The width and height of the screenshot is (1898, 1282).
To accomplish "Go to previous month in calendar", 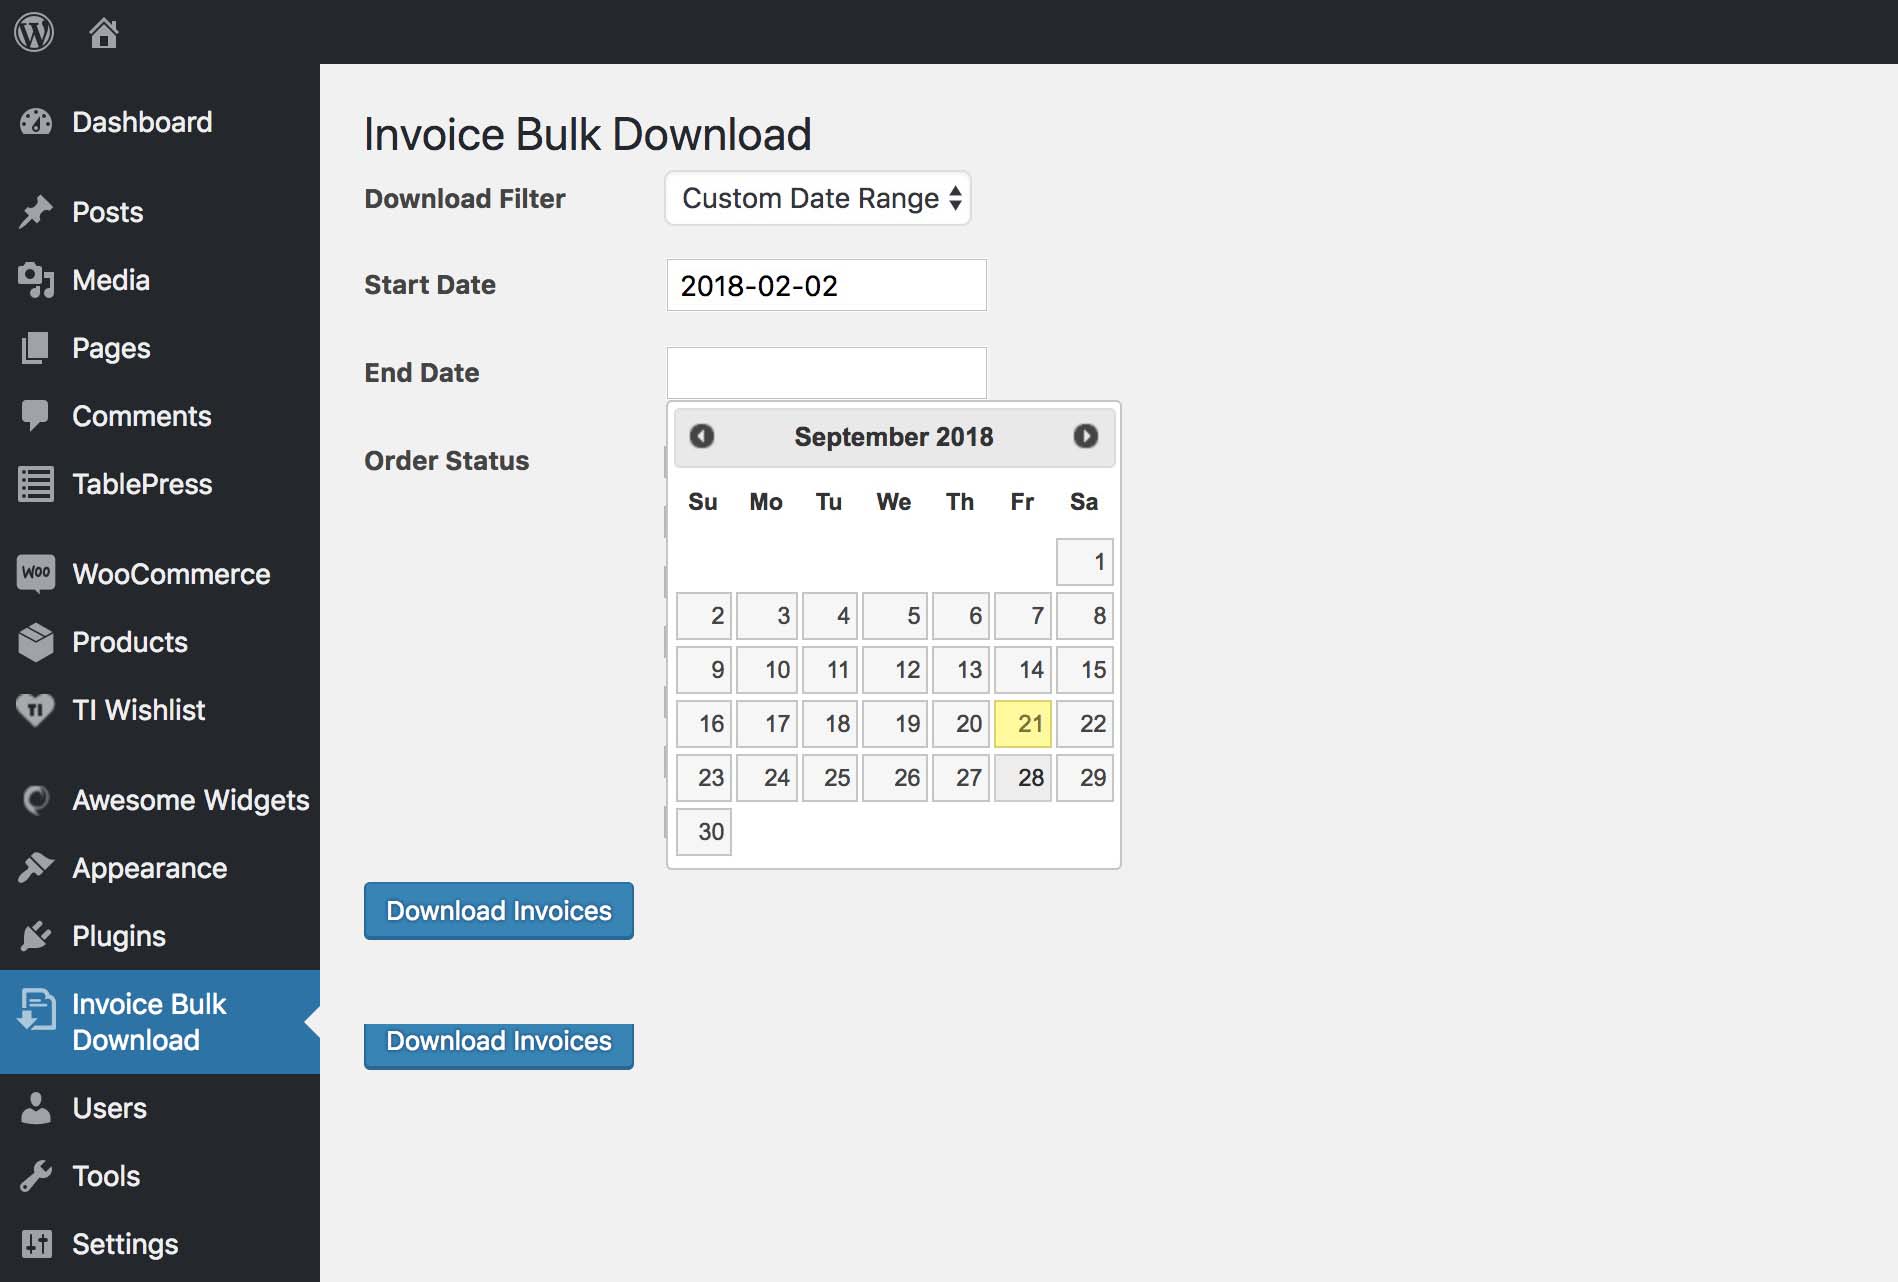I will 702,436.
